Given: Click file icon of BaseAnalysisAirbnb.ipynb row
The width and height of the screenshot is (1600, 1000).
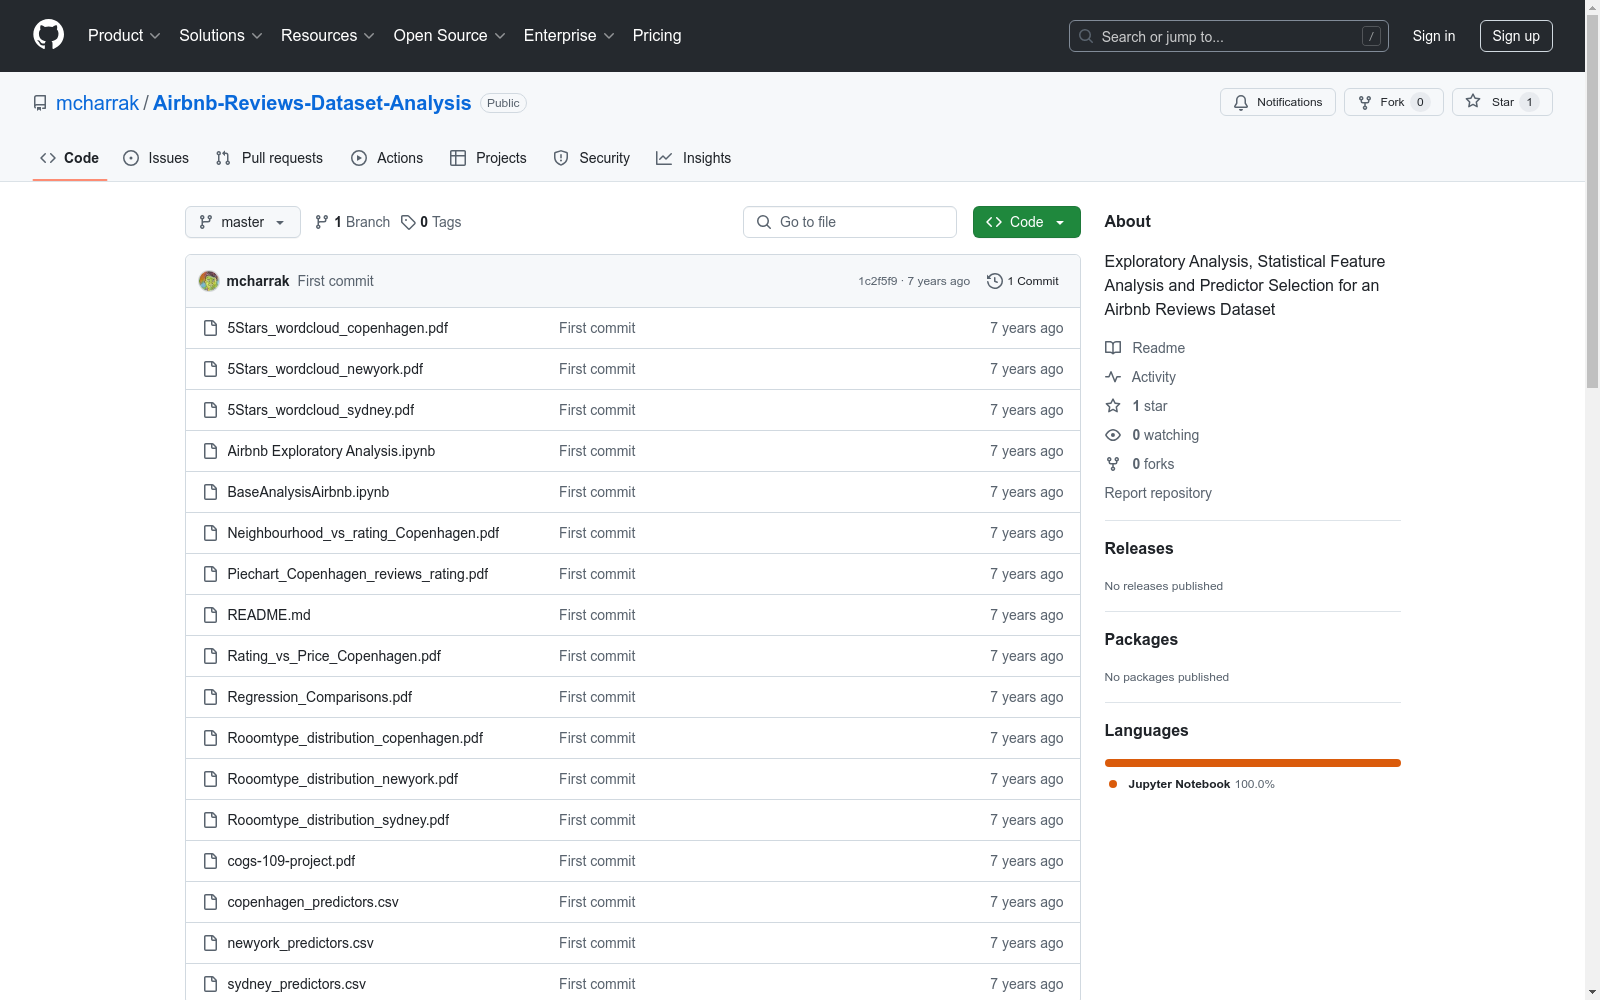Looking at the screenshot, I should 210,492.
